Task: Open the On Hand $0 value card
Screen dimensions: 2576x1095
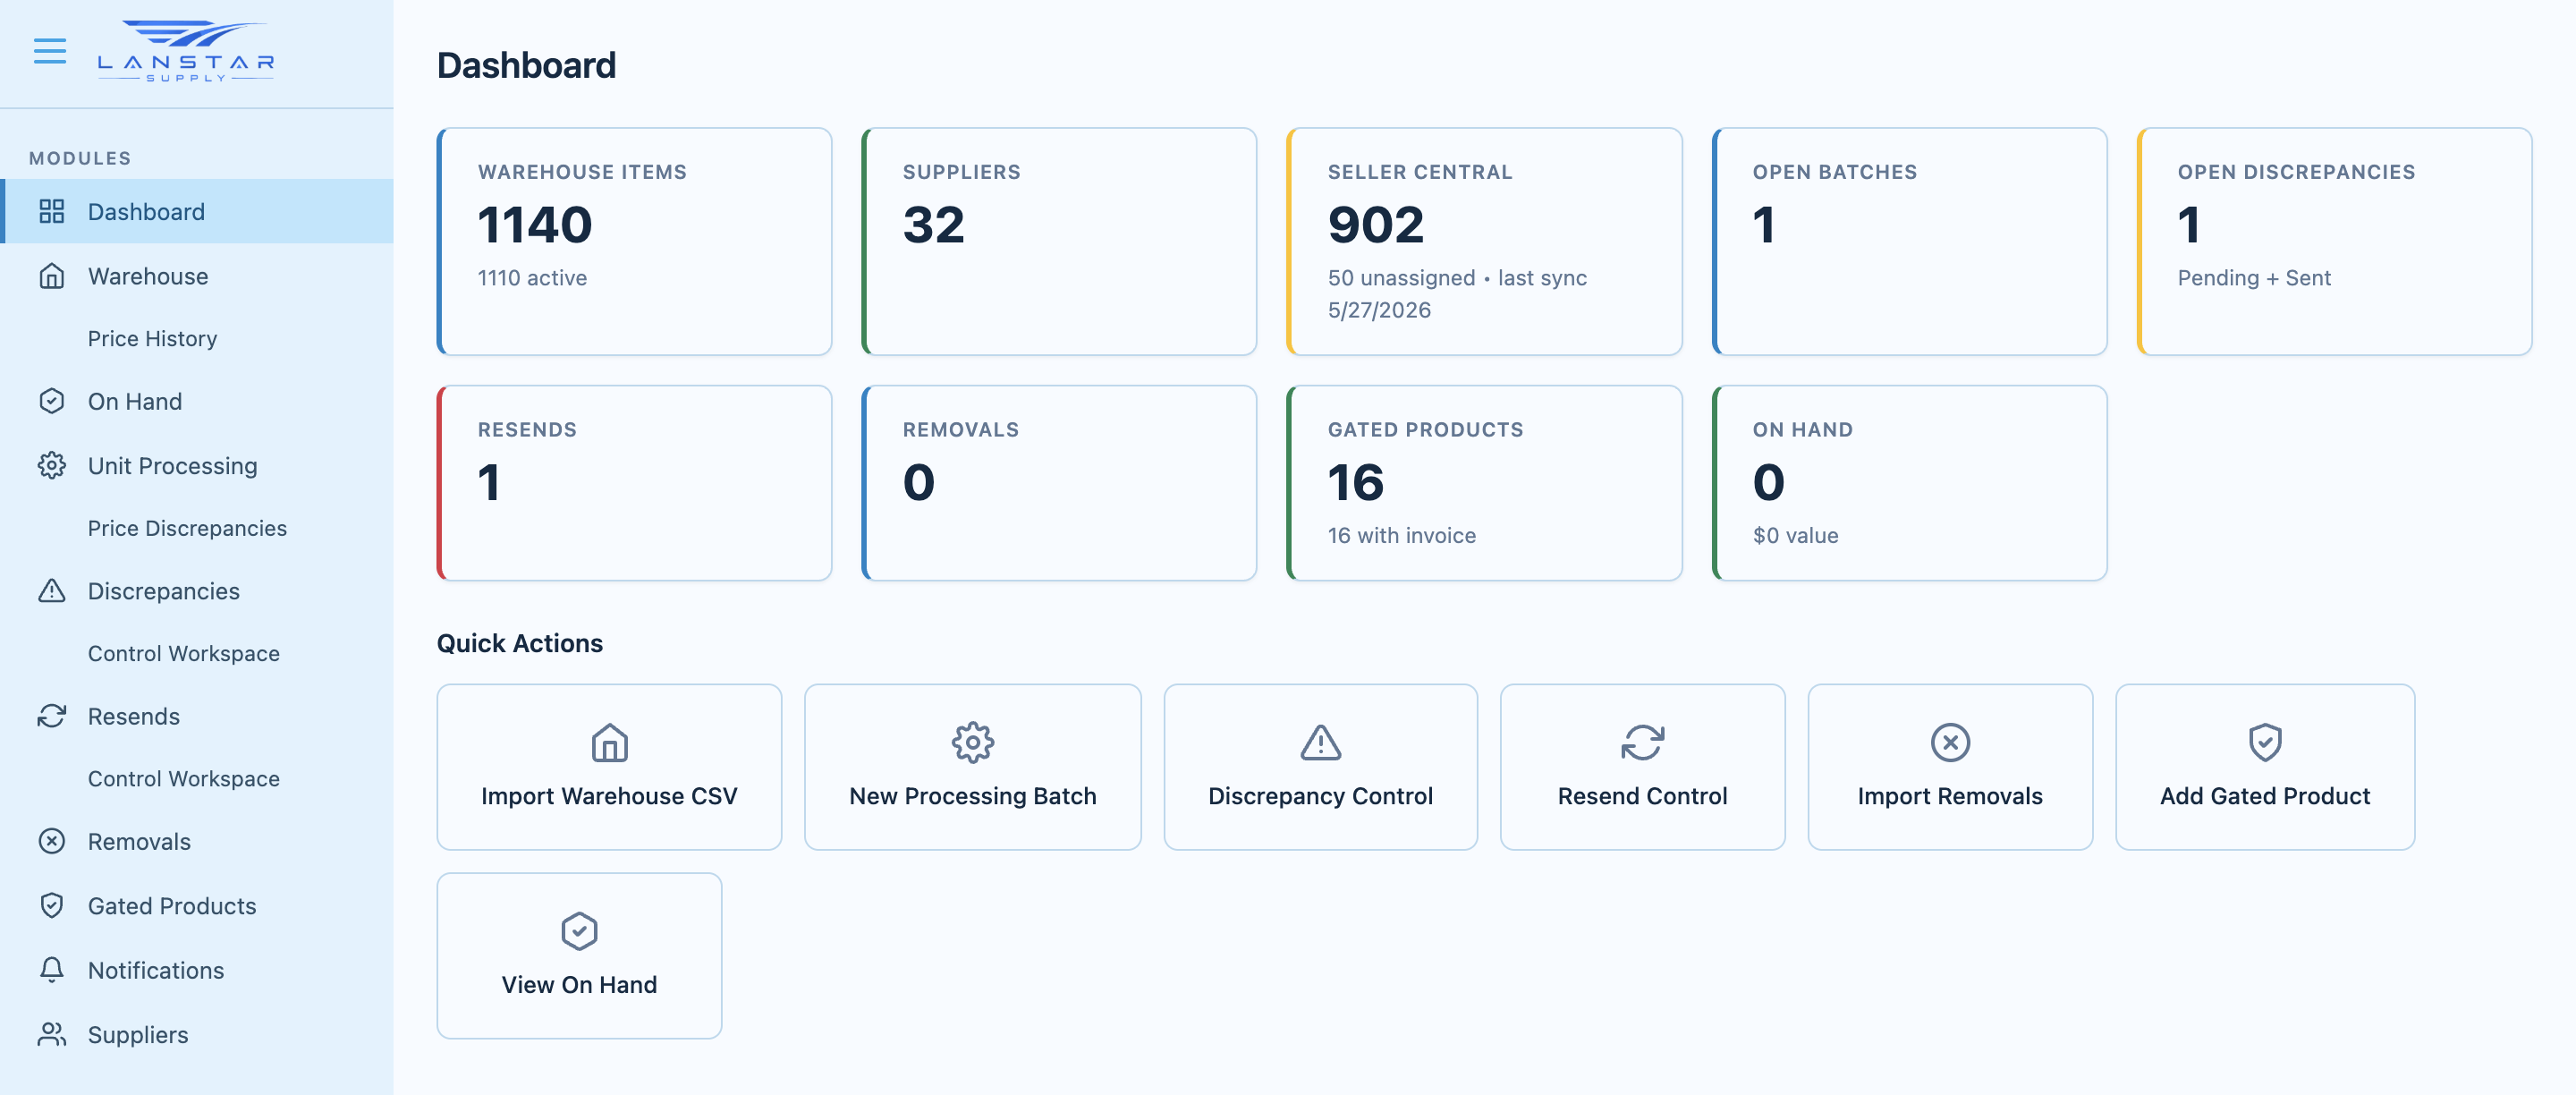Action: point(1909,483)
